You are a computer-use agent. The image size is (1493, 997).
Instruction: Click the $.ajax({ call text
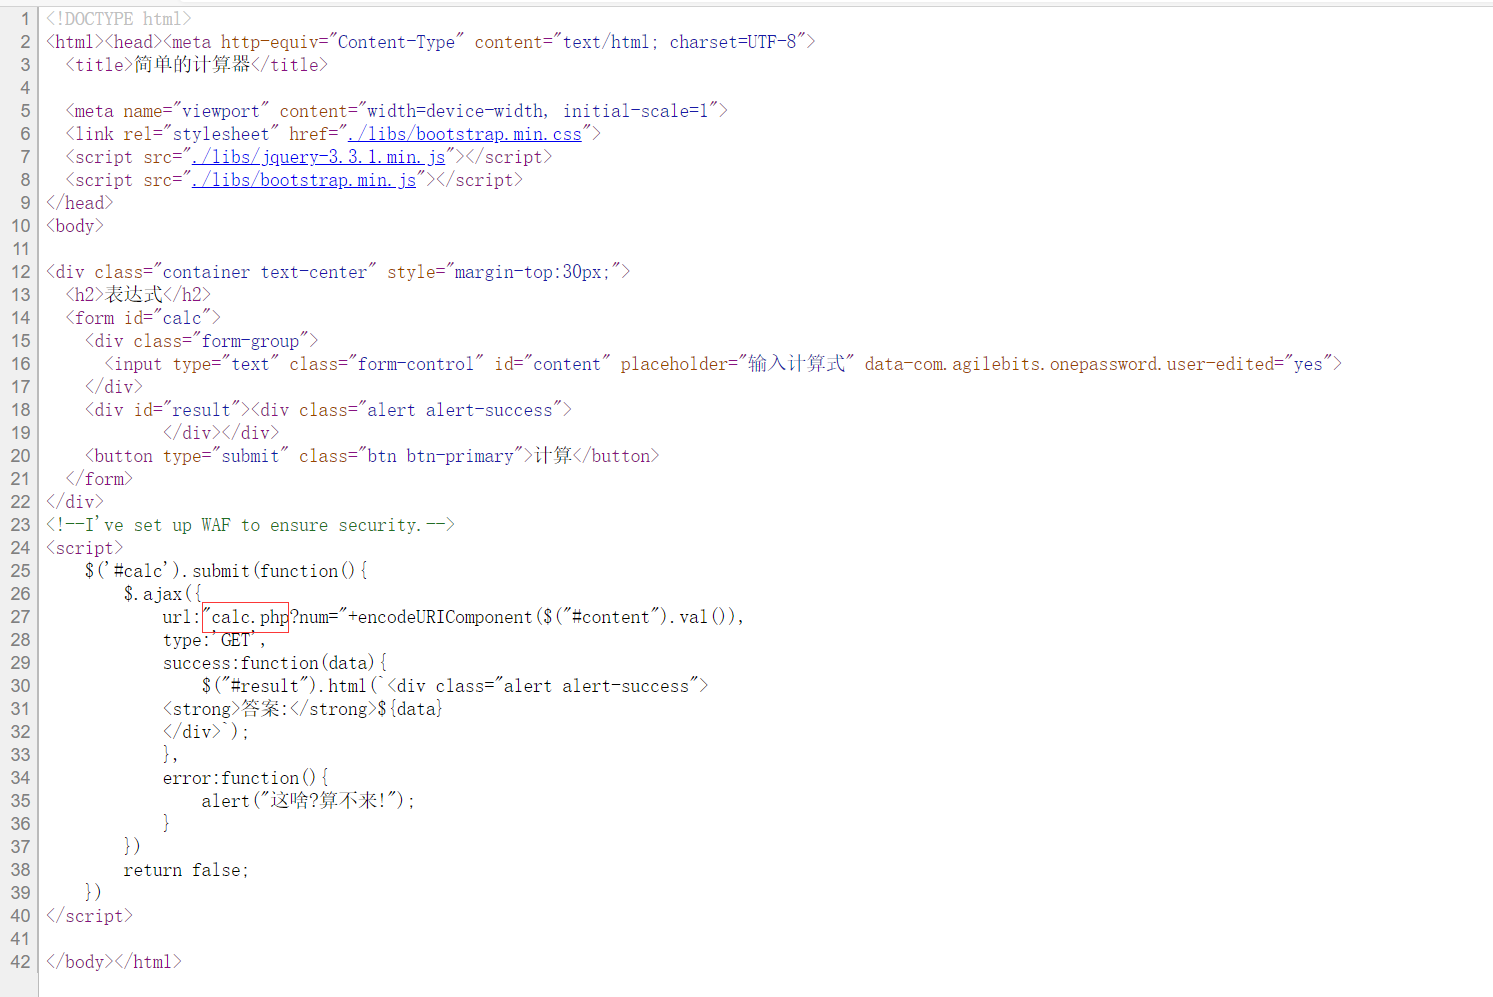coord(162,594)
